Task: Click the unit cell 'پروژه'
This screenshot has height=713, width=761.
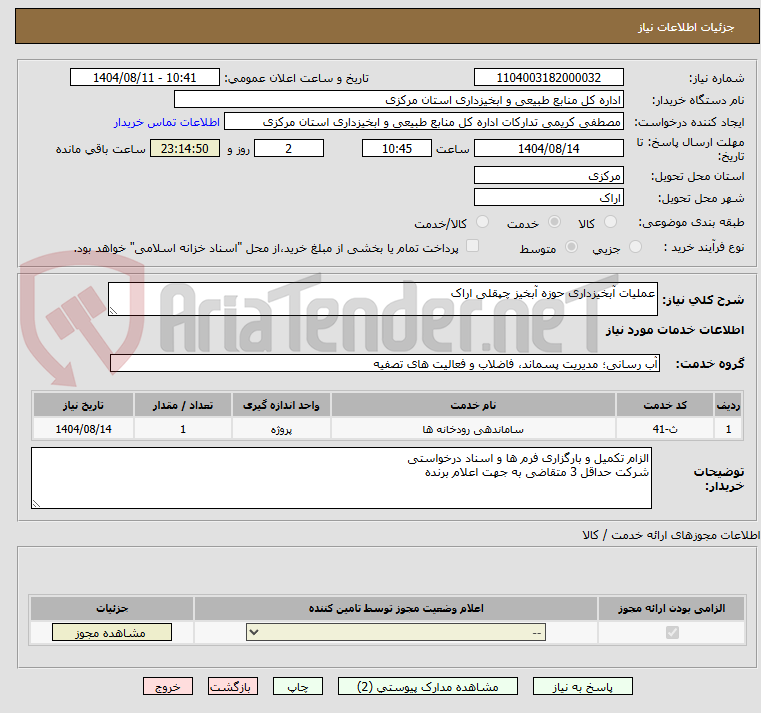Action: [281, 429]
